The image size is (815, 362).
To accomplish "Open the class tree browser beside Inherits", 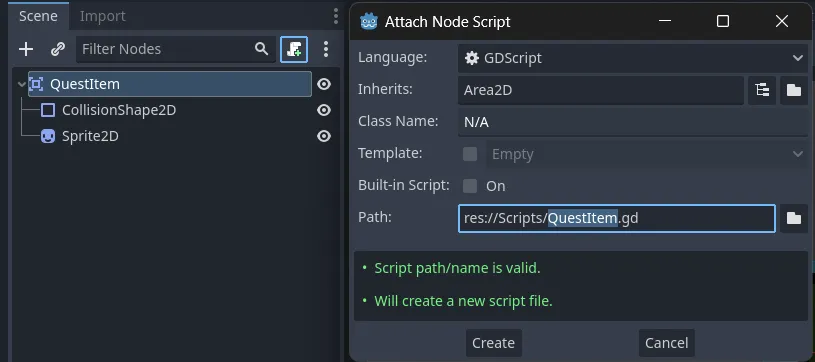I will point(763,90).
